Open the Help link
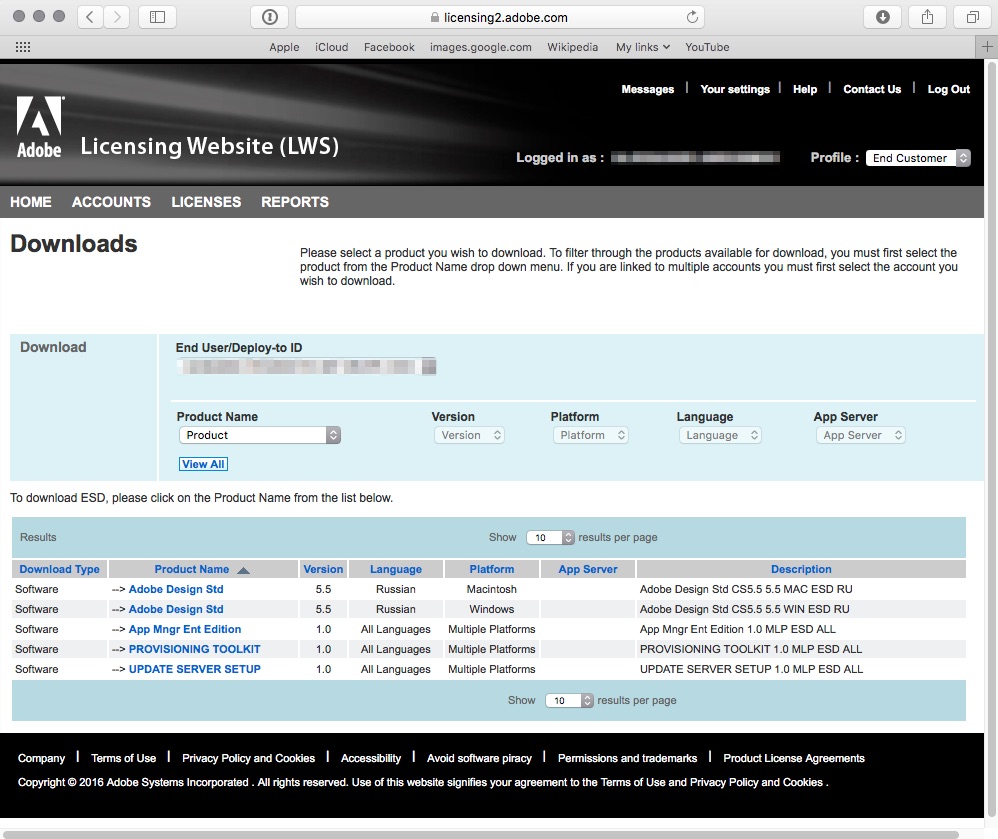The width and height of the screenshot is (998, 839). (805, 89)
